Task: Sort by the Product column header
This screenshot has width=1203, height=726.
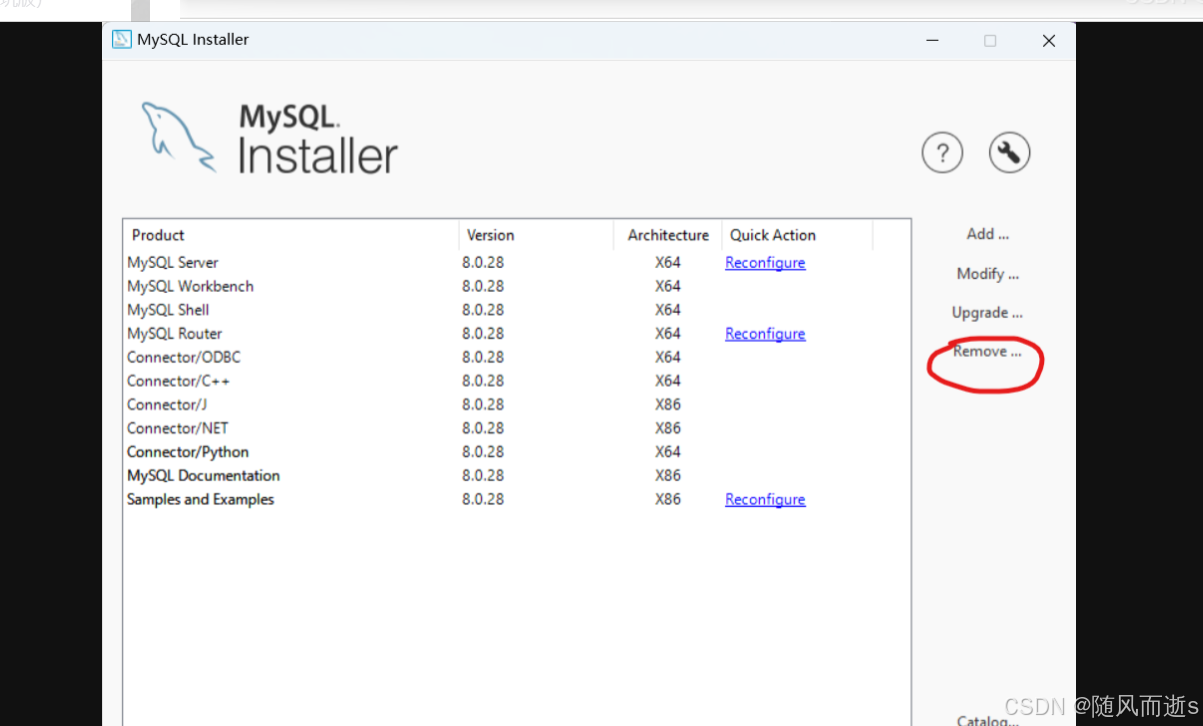Action: click(x=157, y=235)
